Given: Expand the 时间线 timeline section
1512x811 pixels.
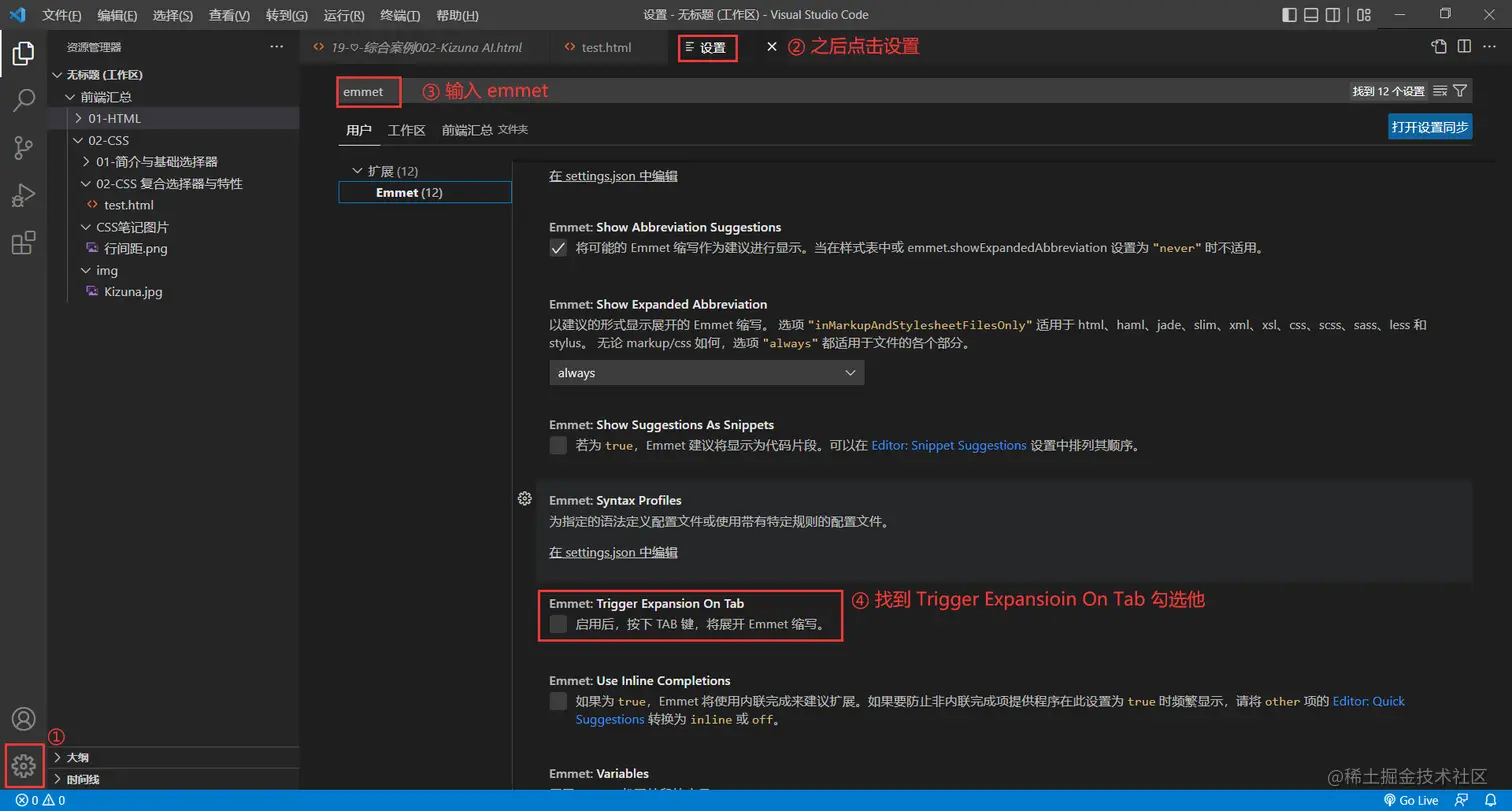Looking at the screenshot, I should 58,779.
